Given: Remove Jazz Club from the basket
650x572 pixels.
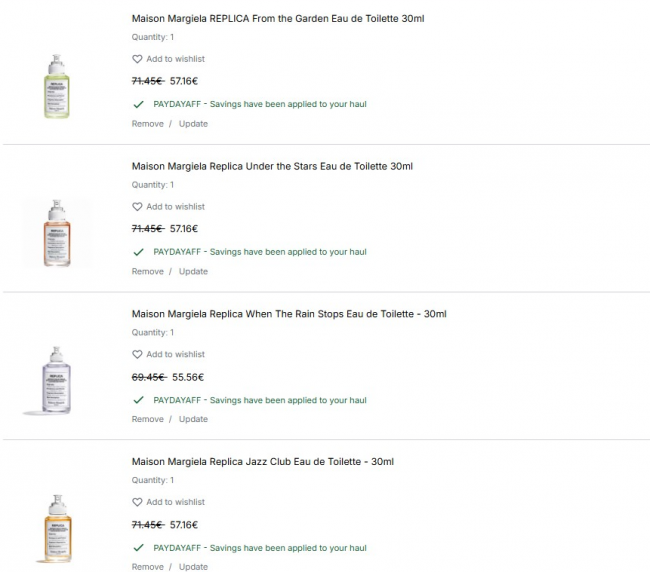Looking at the screenshot, I should (x=147, y=567).
